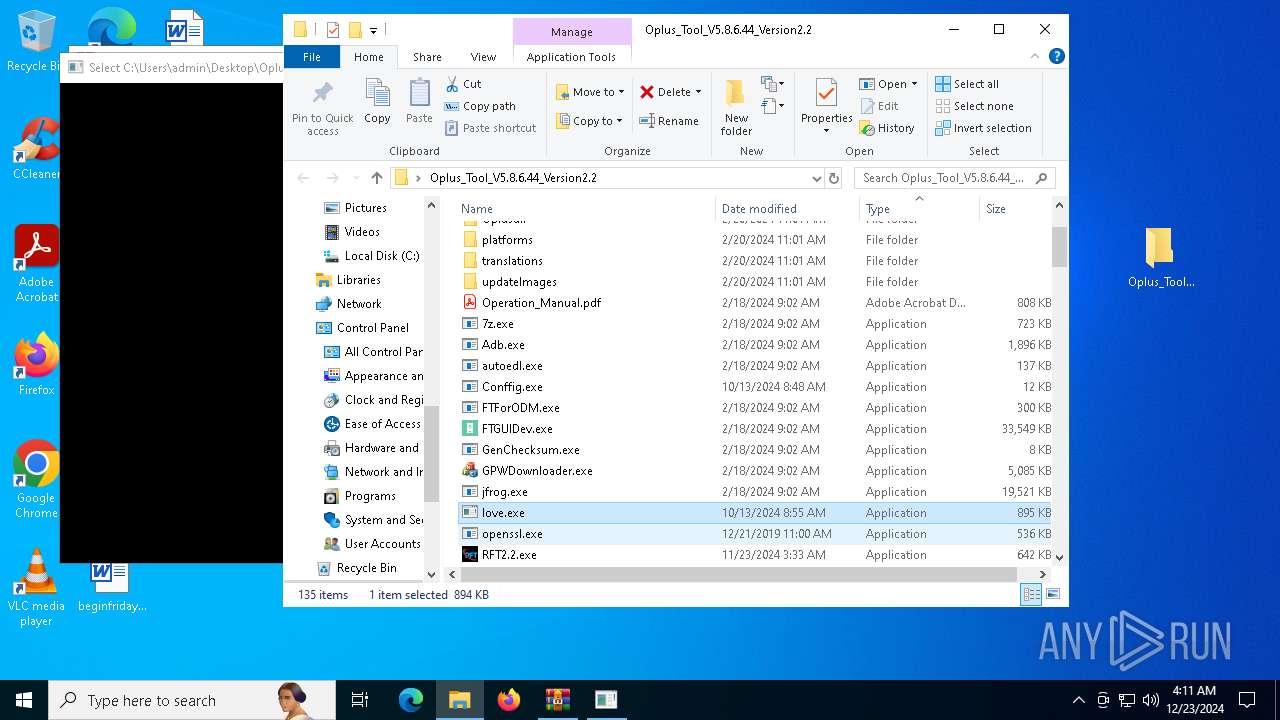
Task: Click the Copy ribbon icon
Action: point(377,102)
